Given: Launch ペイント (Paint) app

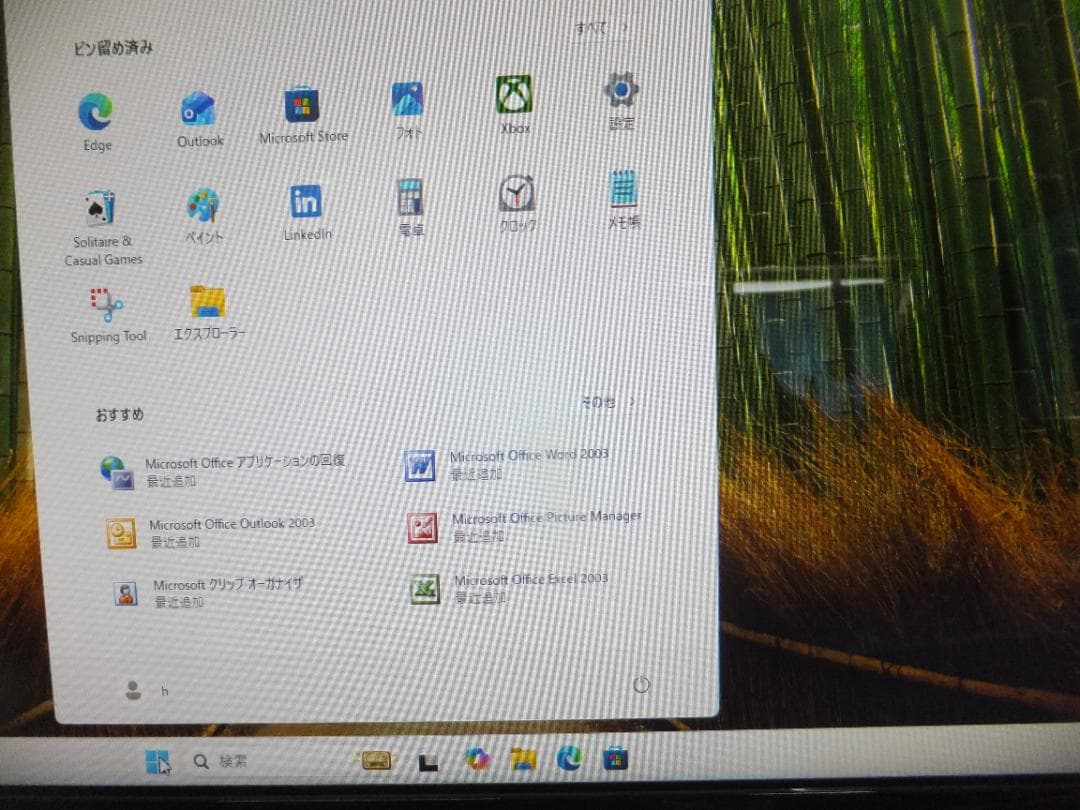Looking at the screenshot, I should 203,216.
